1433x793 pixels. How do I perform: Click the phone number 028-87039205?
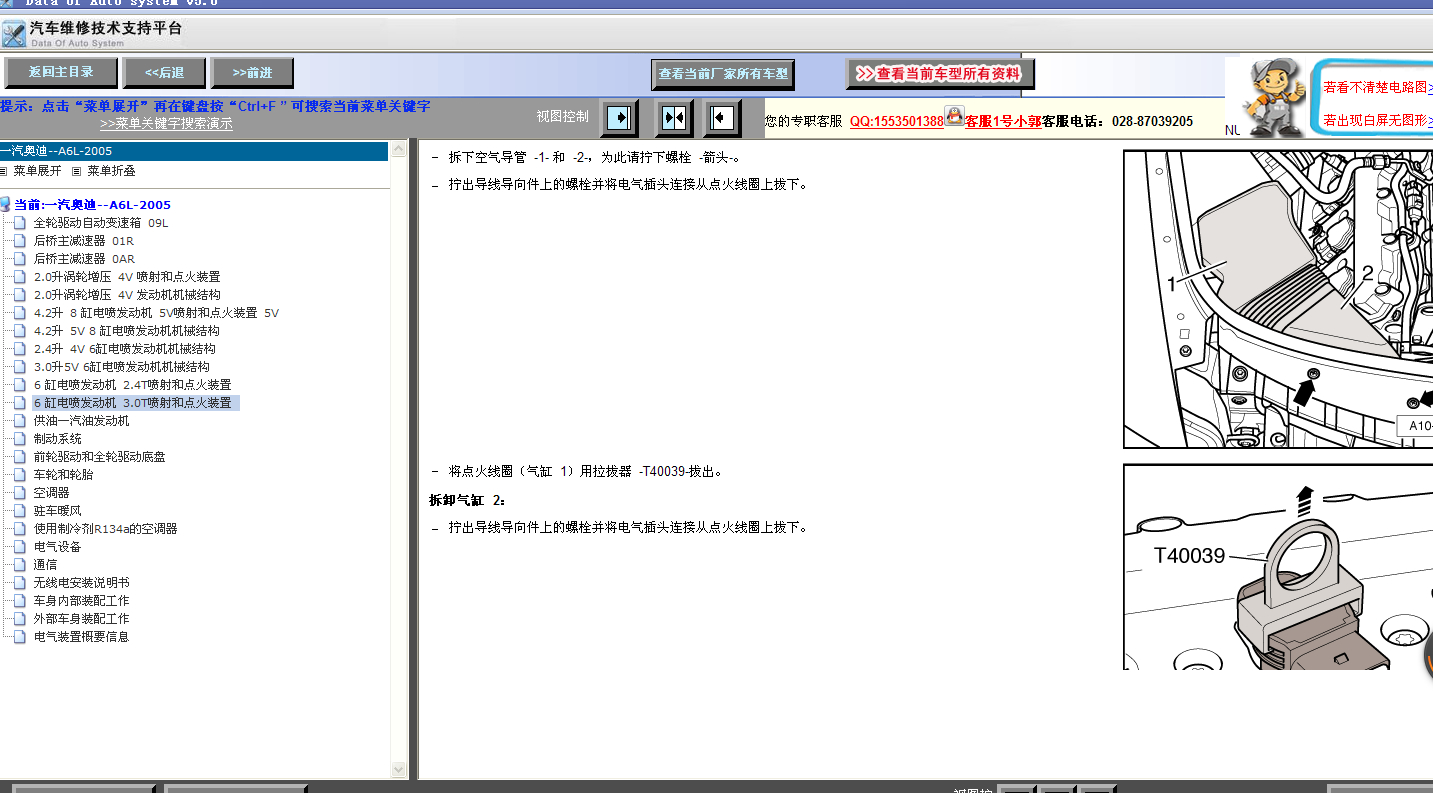point(1152,121)
